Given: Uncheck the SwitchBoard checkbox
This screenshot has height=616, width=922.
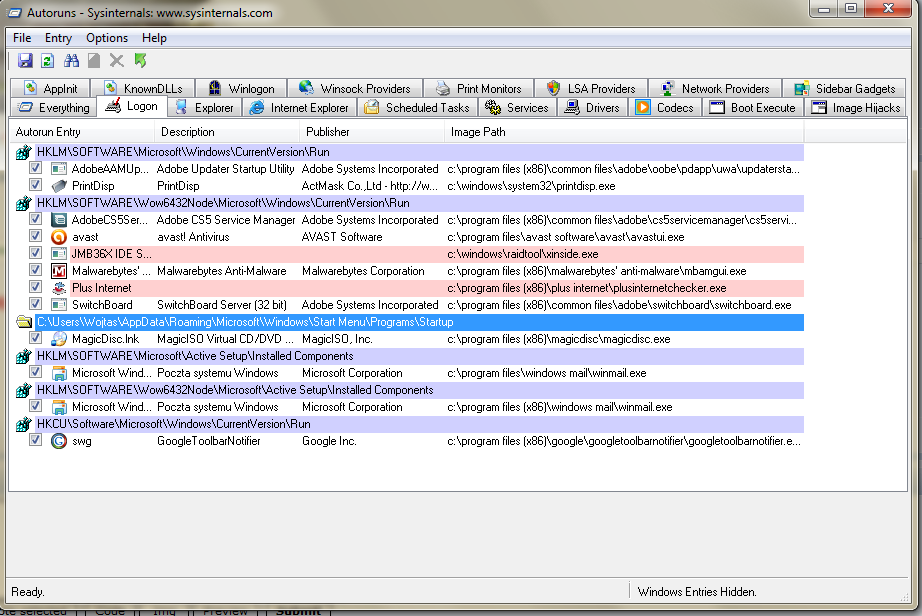Looking at the screenshot, I should (x=35, y=304).
